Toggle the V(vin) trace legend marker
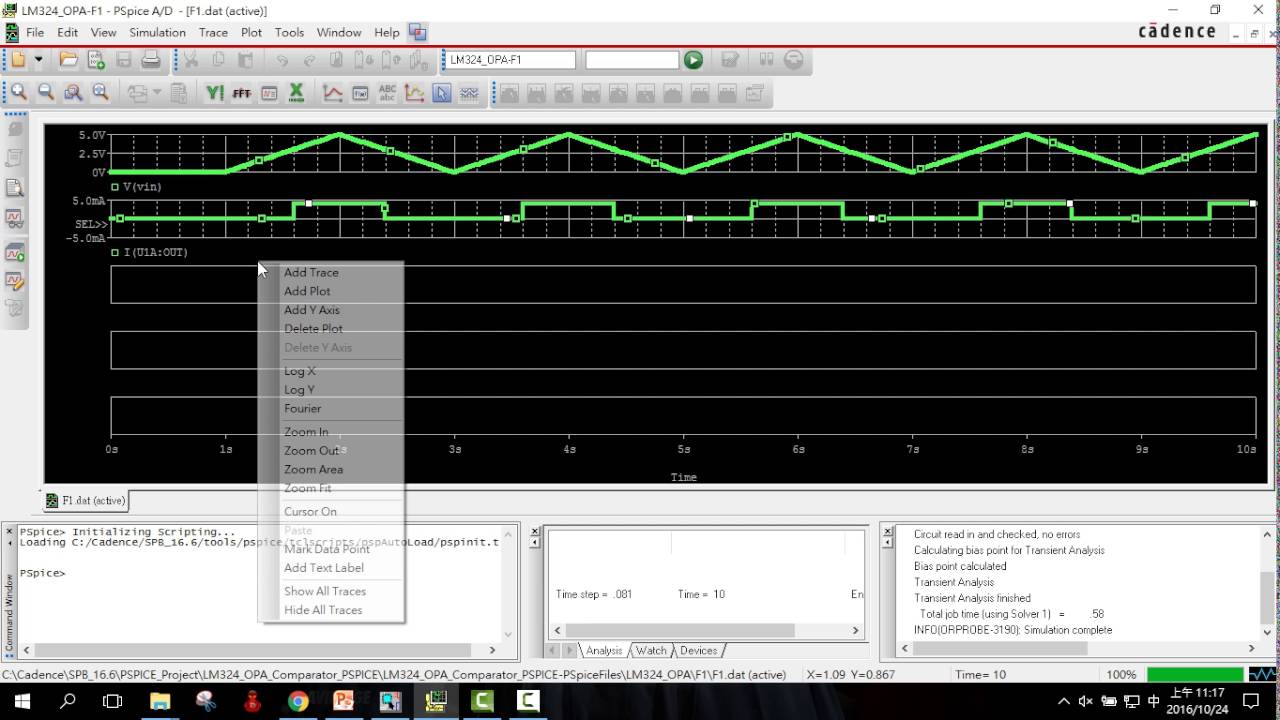 pos(115,187)
